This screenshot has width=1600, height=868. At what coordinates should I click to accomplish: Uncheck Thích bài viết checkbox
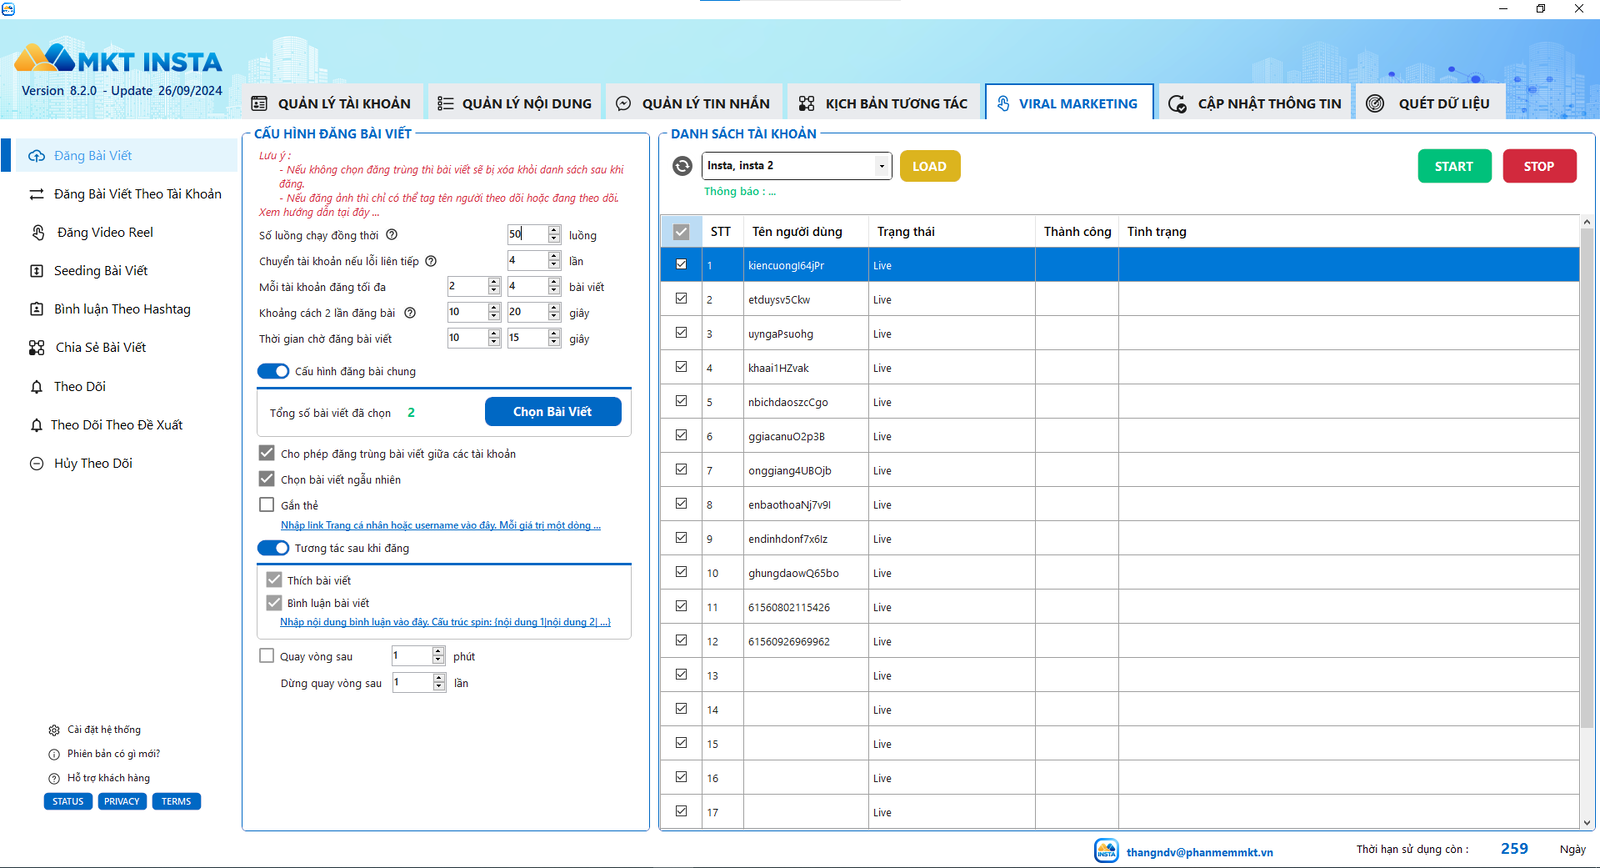pyautogui.click(x=274, y=580)
